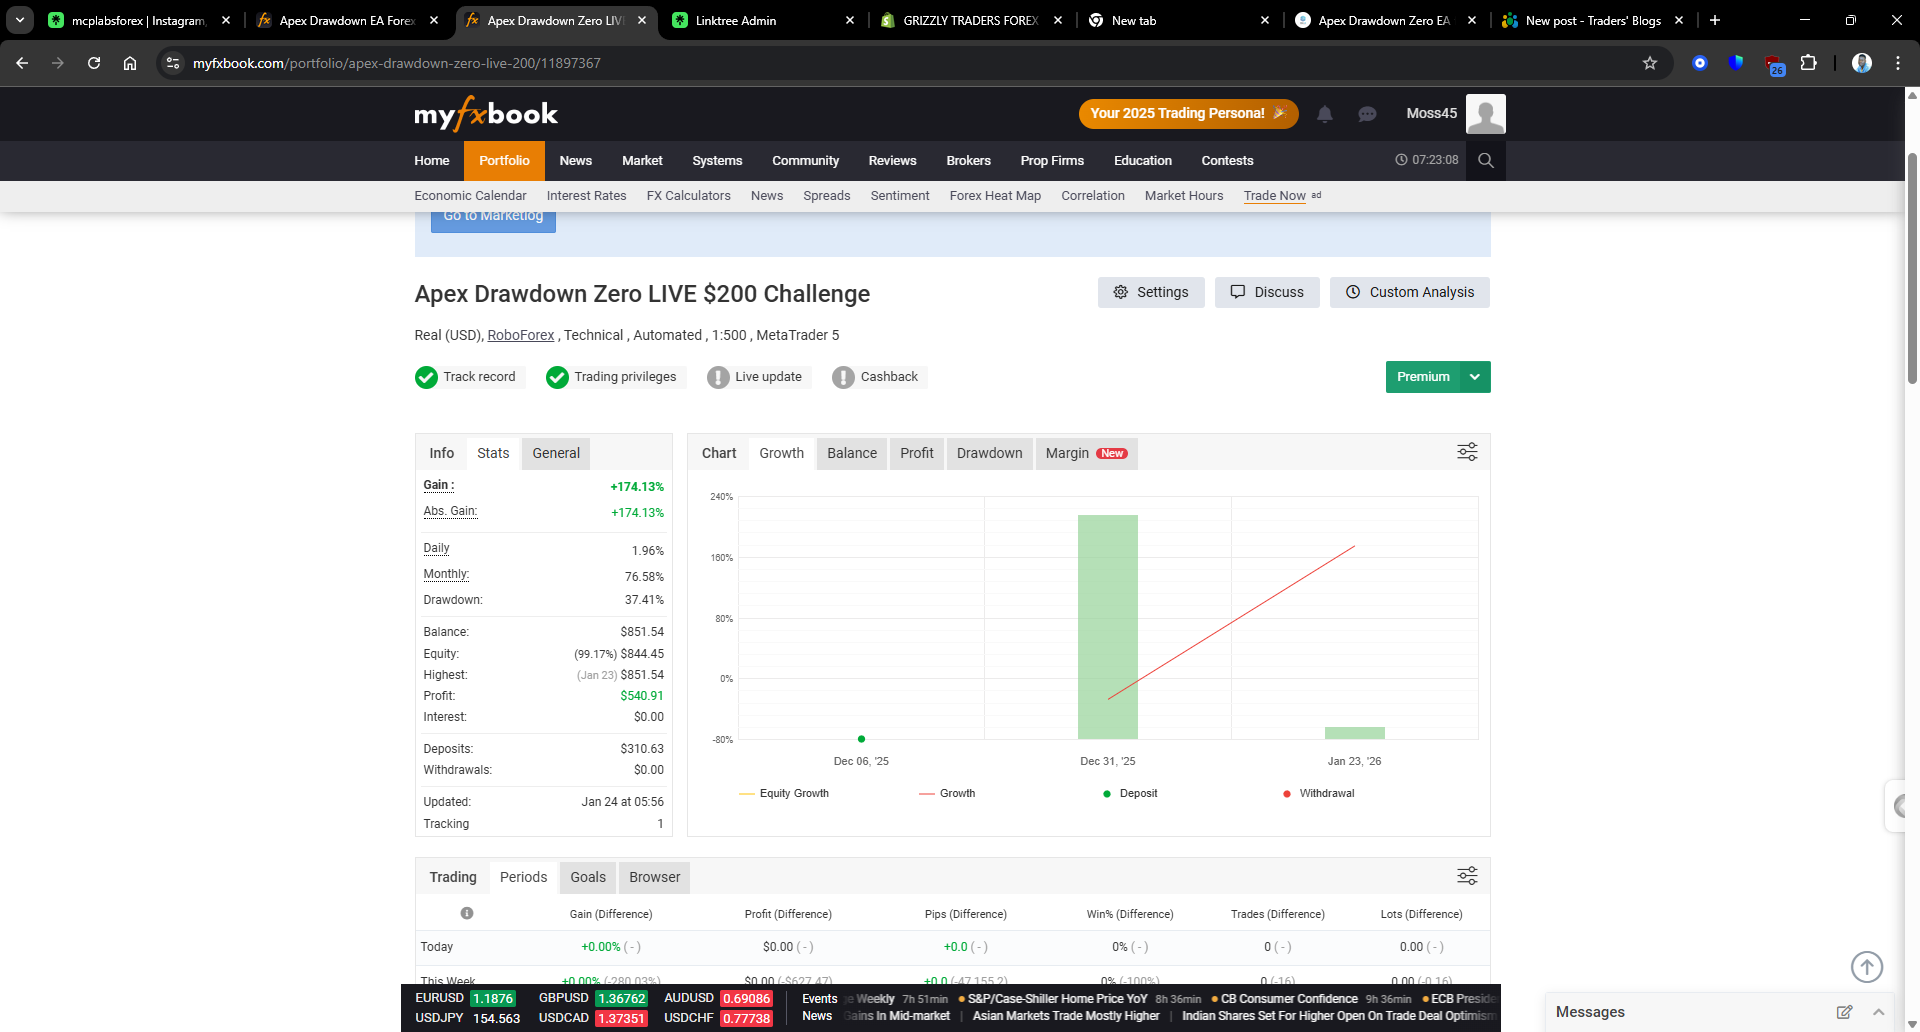Open the Economic Calendar link
This screenshot has width=1920, height=1032.
click(470, 196)
